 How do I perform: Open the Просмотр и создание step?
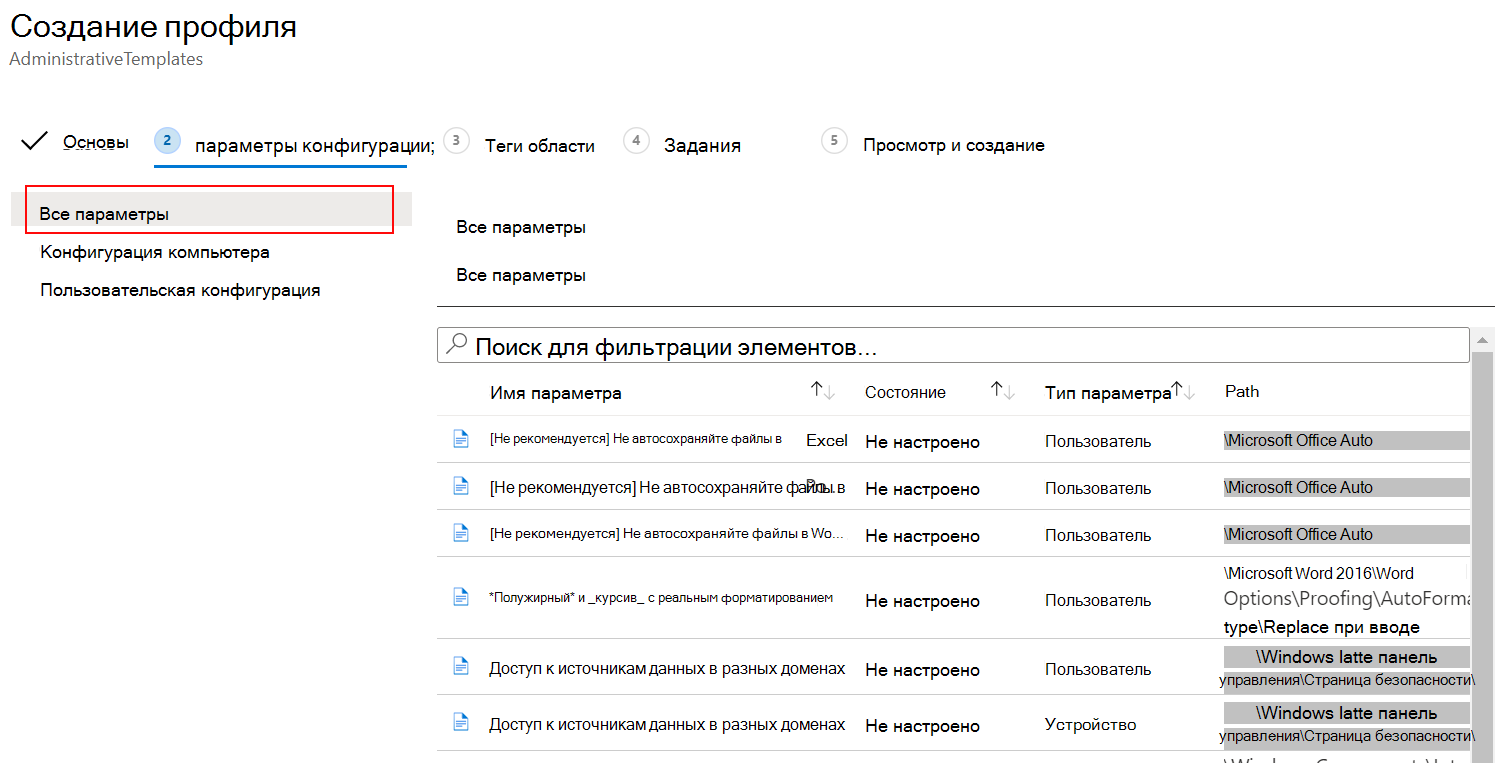[x=954, y=146]
